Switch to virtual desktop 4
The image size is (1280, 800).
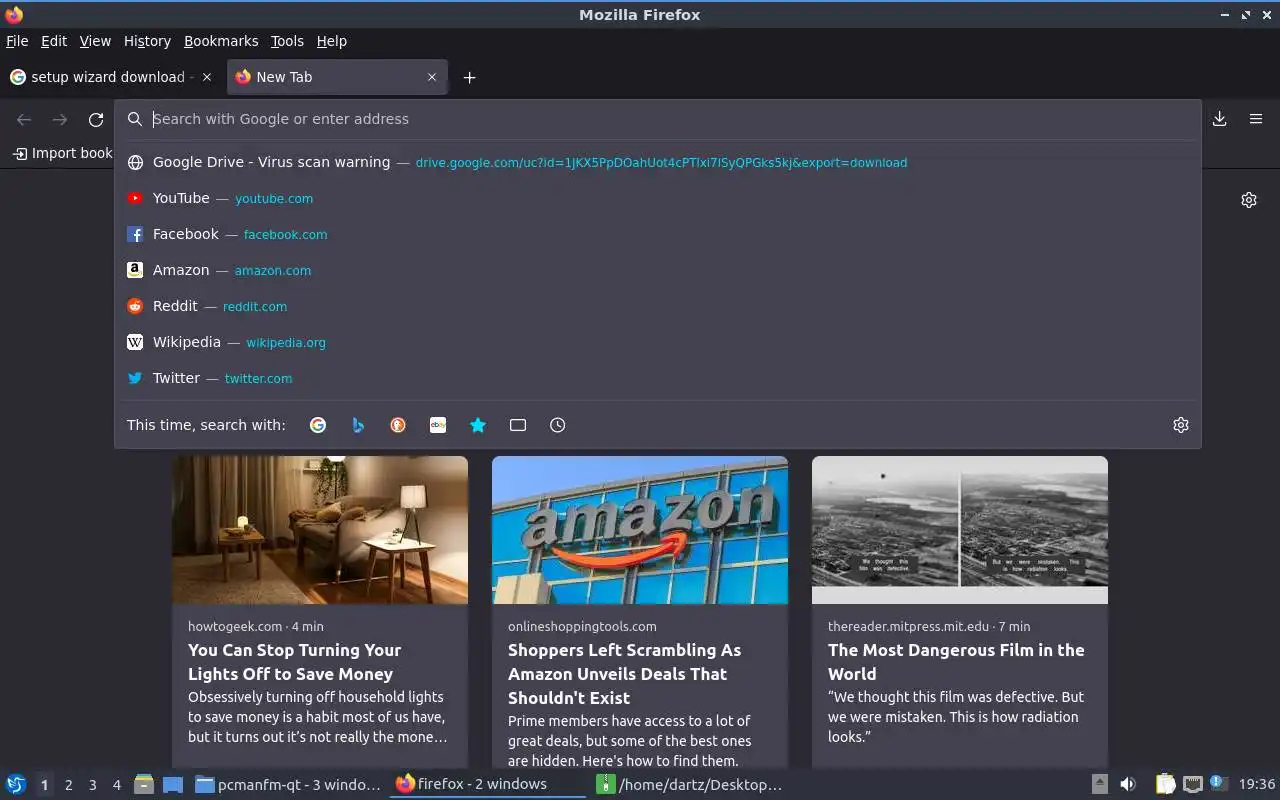[116, 785]
